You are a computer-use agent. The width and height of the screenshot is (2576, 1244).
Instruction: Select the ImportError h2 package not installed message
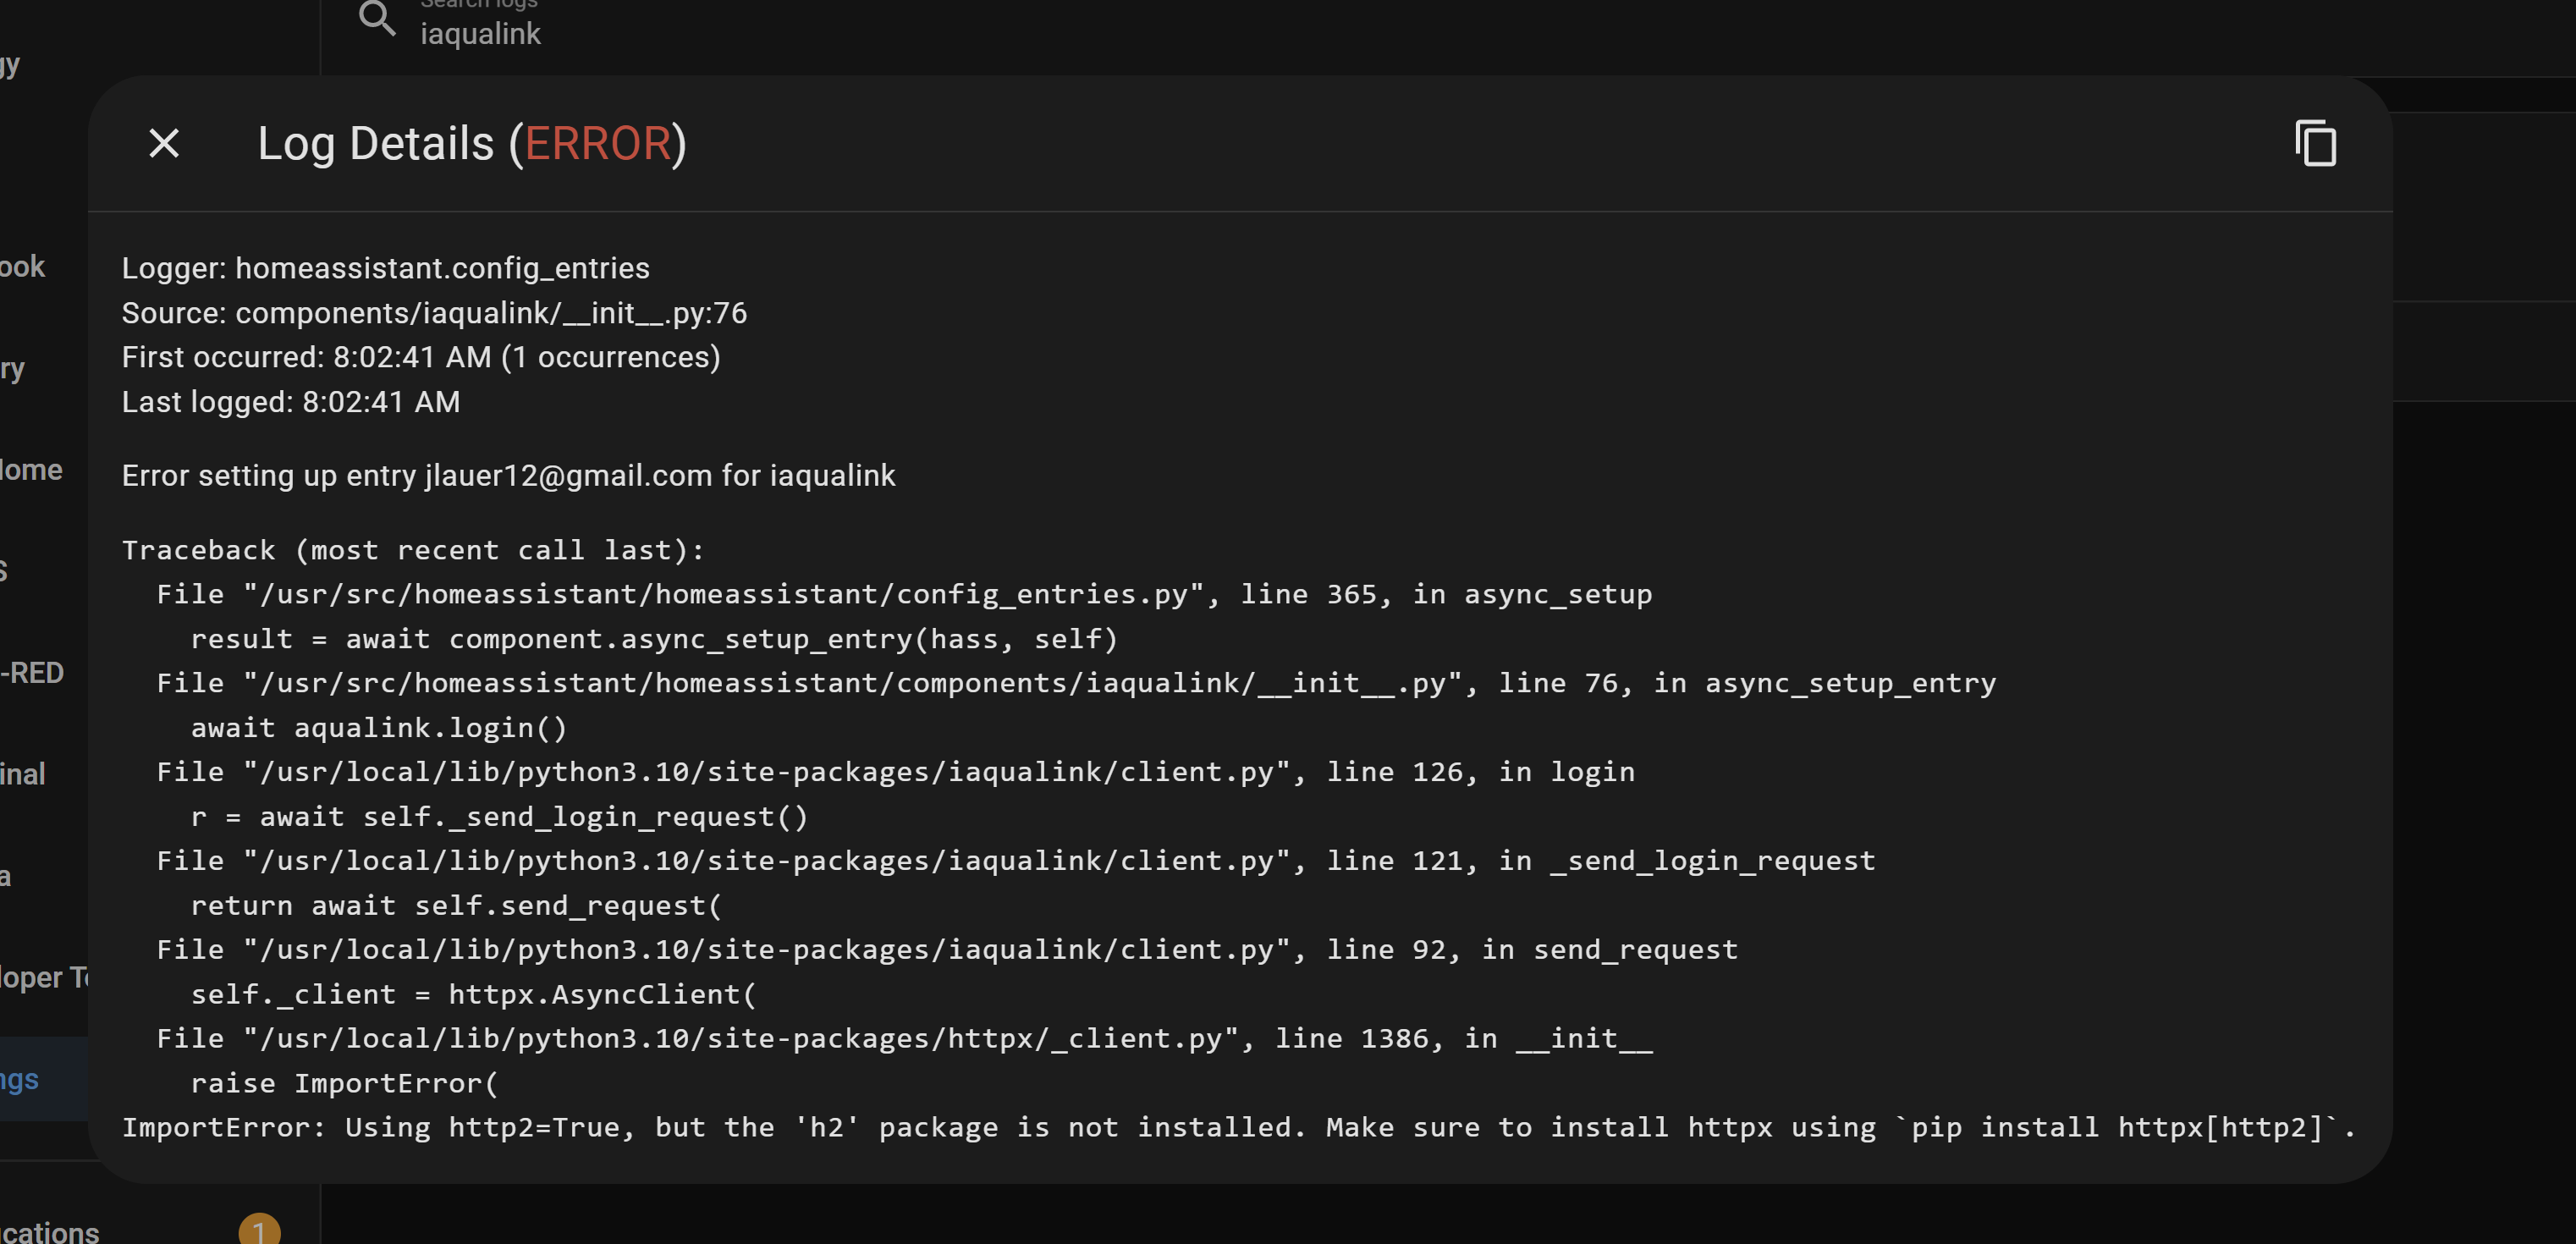[x=1239, y=1128]
